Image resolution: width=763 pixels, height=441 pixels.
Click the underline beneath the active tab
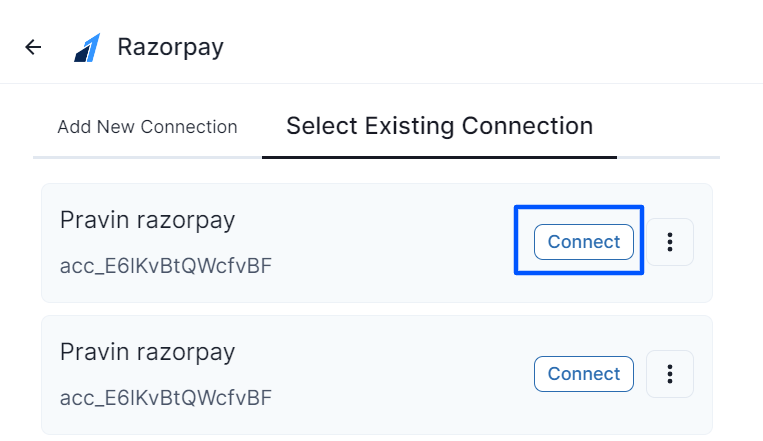pos(439,157)
